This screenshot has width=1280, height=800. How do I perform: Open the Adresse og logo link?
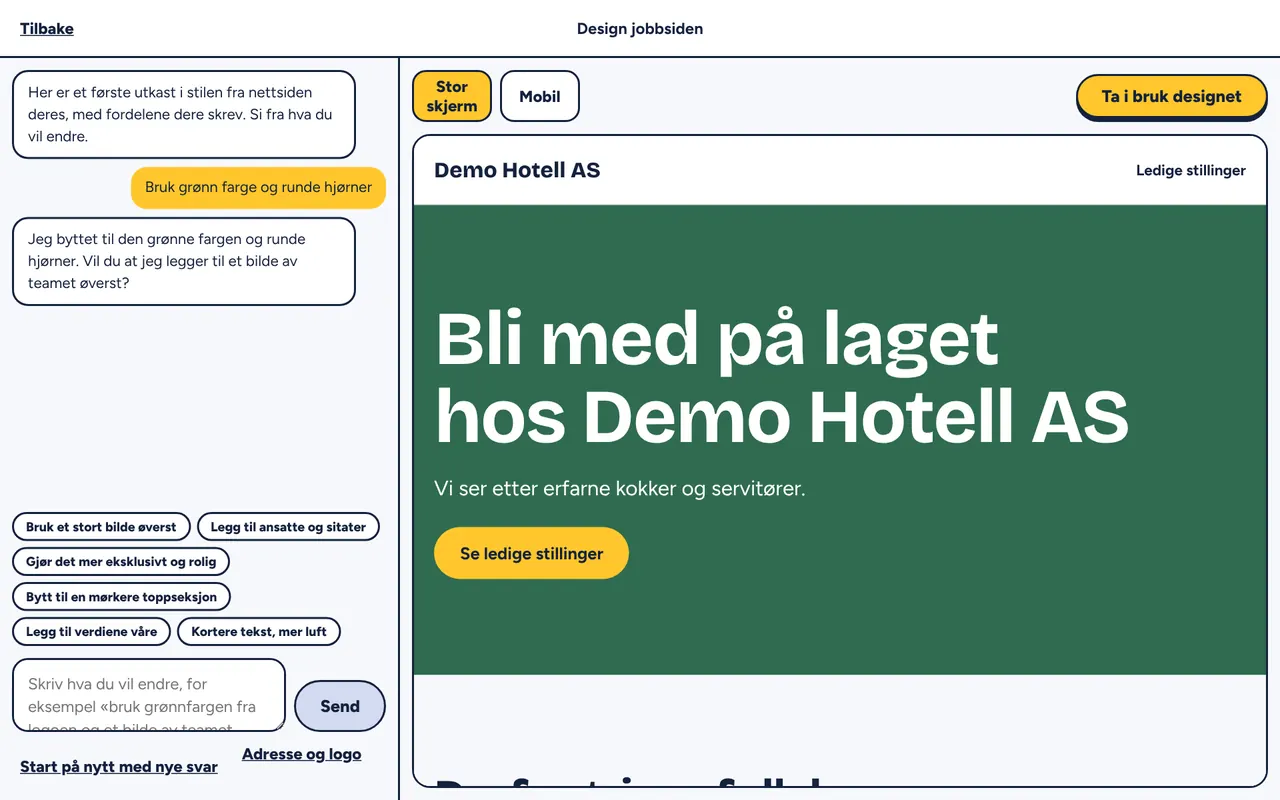point(301,754)
